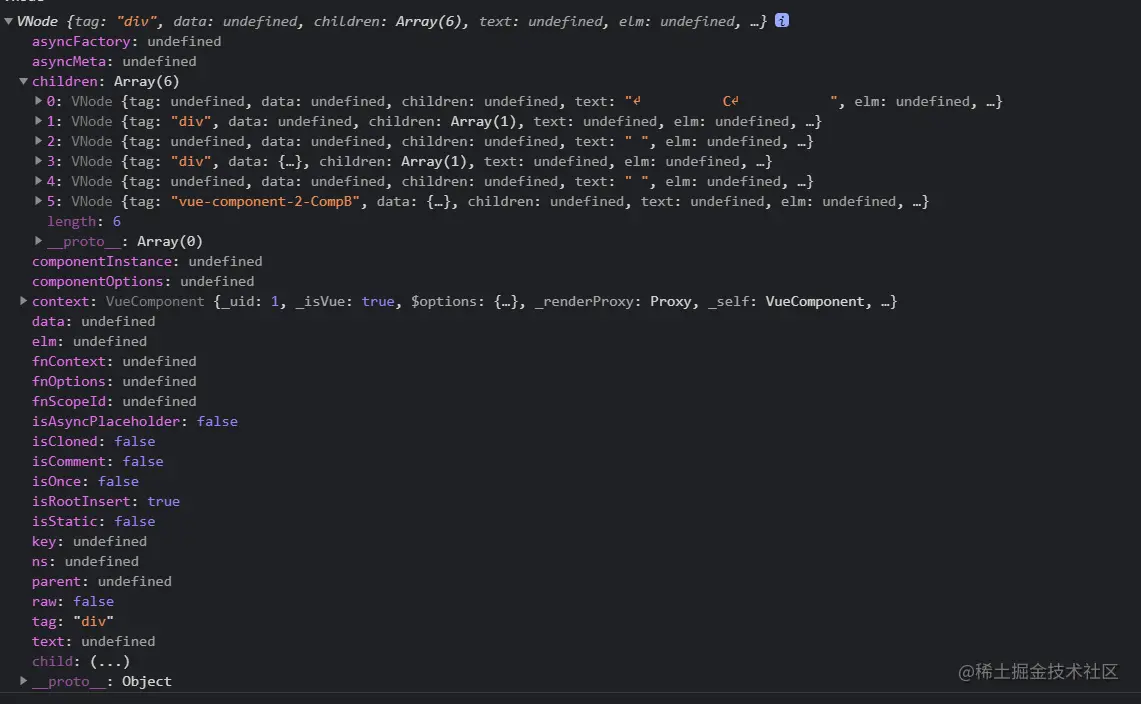Click the elm: undefined row

(89, 341)
